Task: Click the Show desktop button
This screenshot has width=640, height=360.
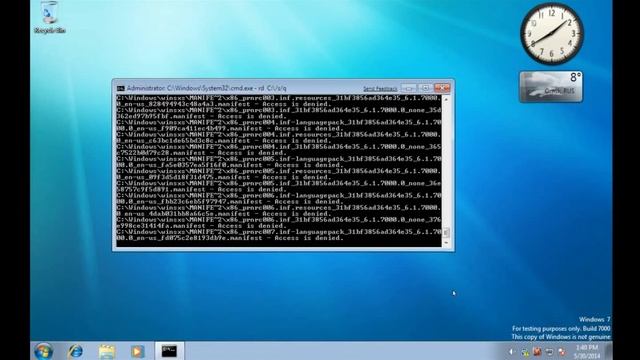Action: pyautogui.click(x=609, y=351)
